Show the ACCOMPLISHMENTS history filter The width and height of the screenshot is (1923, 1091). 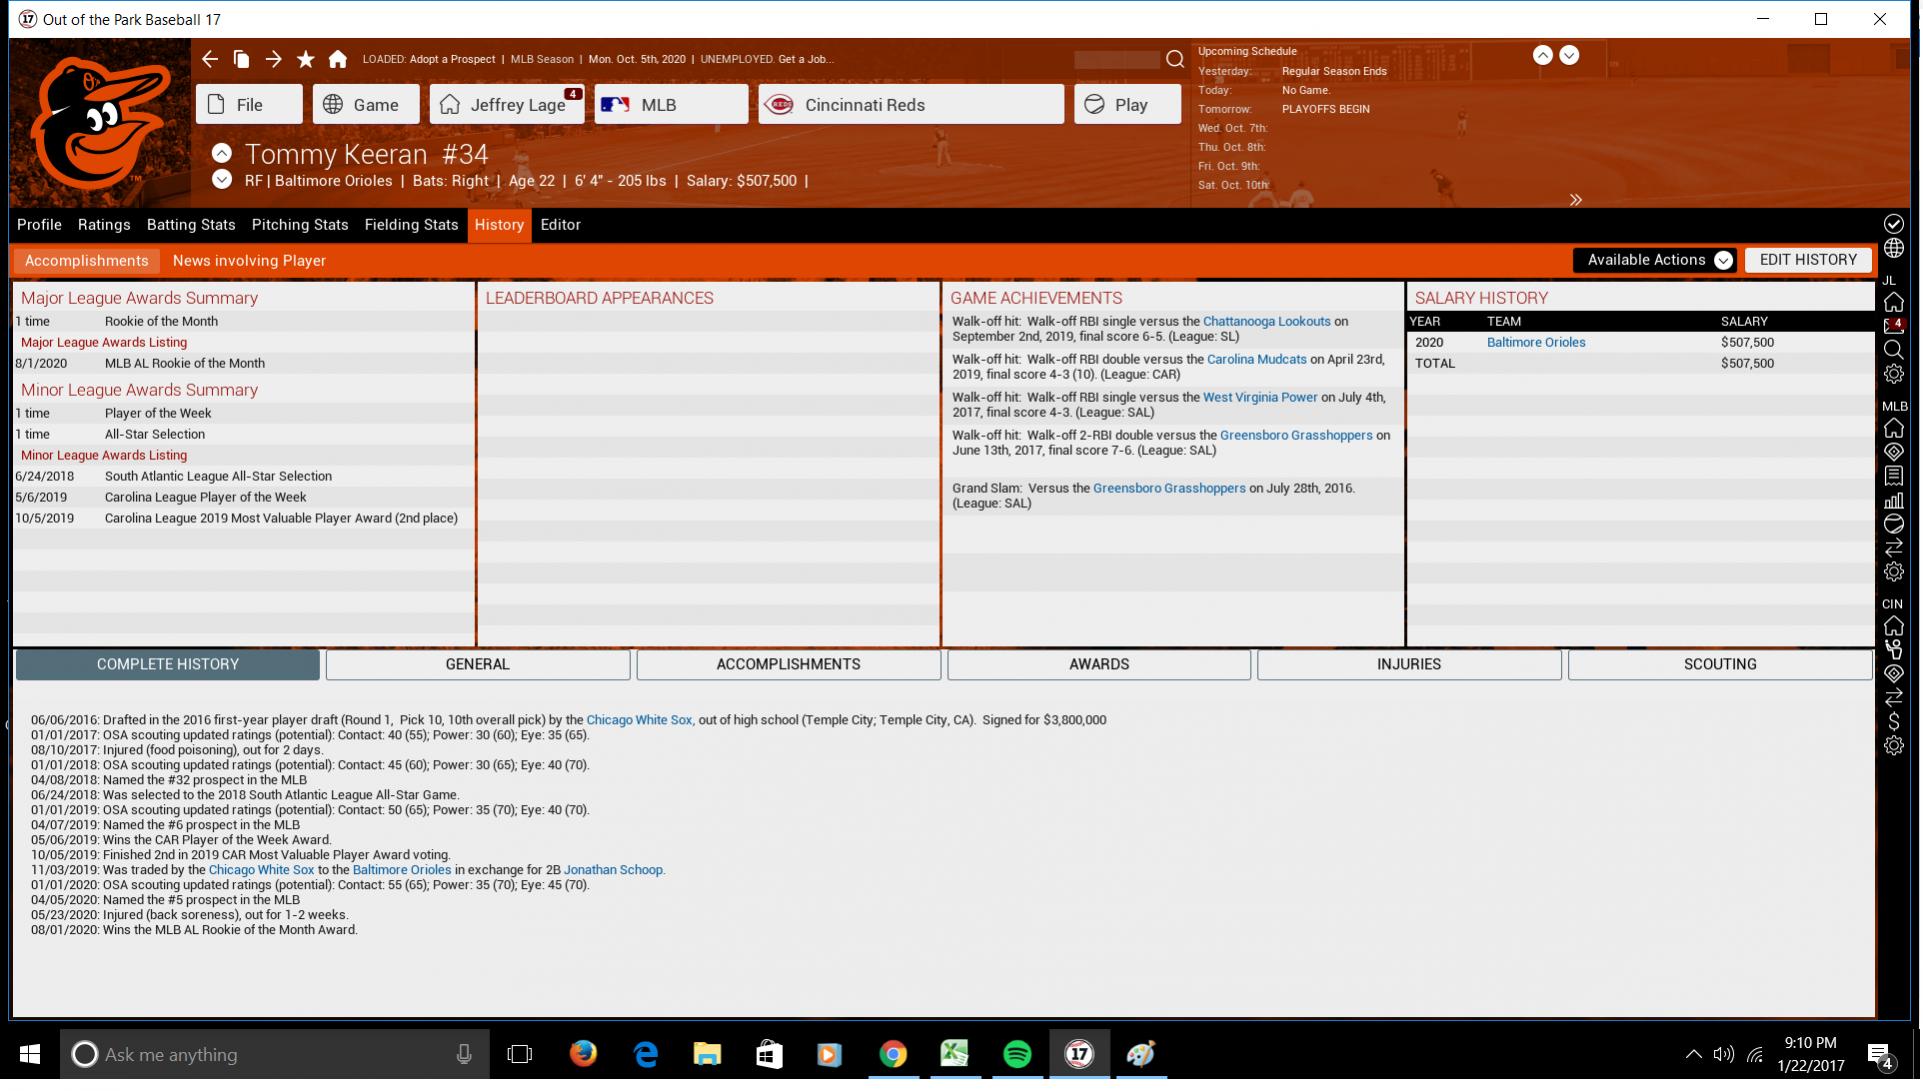point(788,665)
